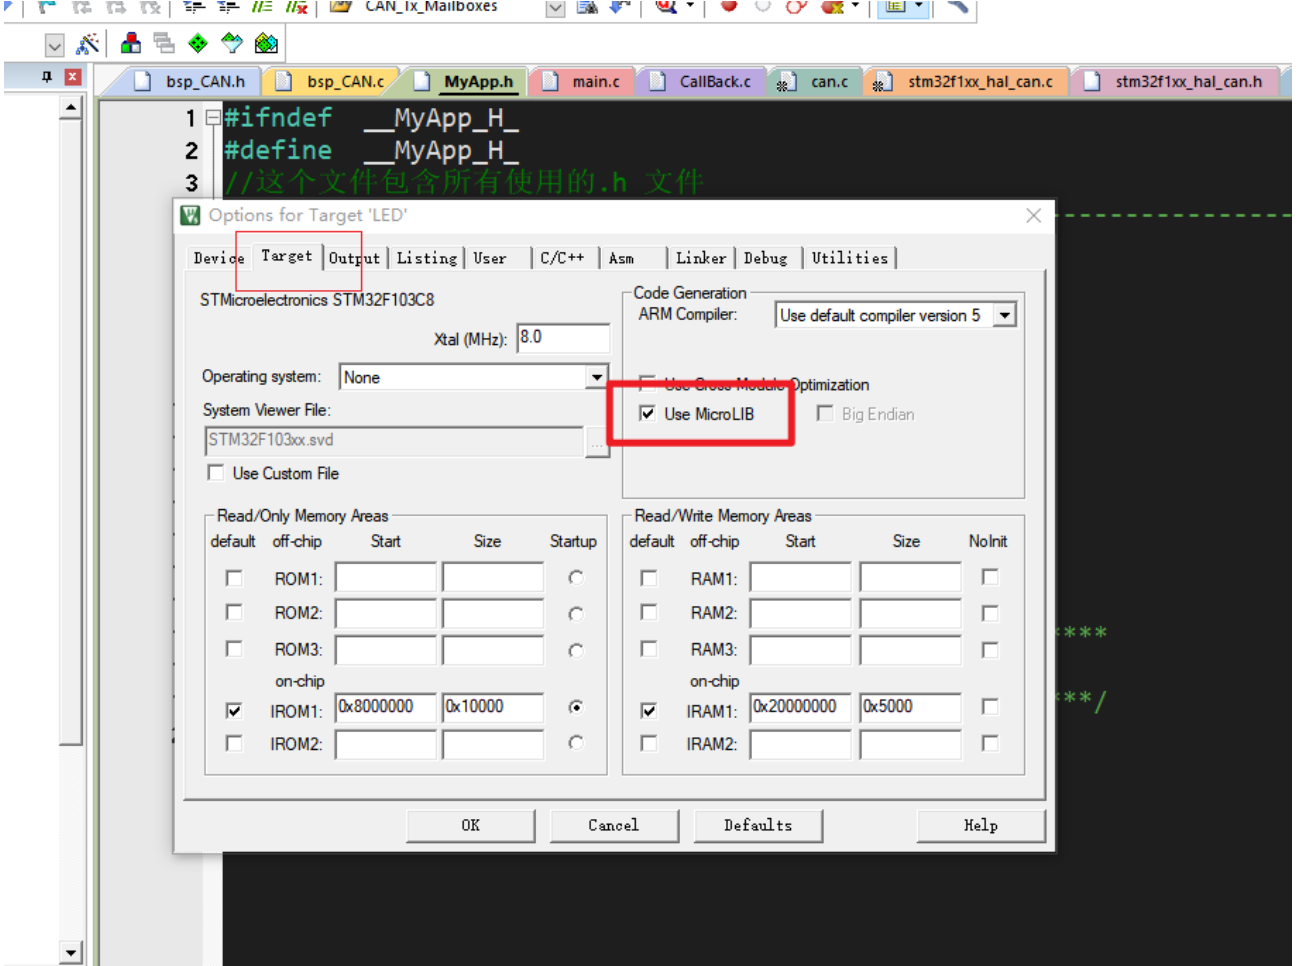The image size is (1300, 966).
Task: Click the IRAM1 Start field 0x20000000
Action: click(801, 707)
